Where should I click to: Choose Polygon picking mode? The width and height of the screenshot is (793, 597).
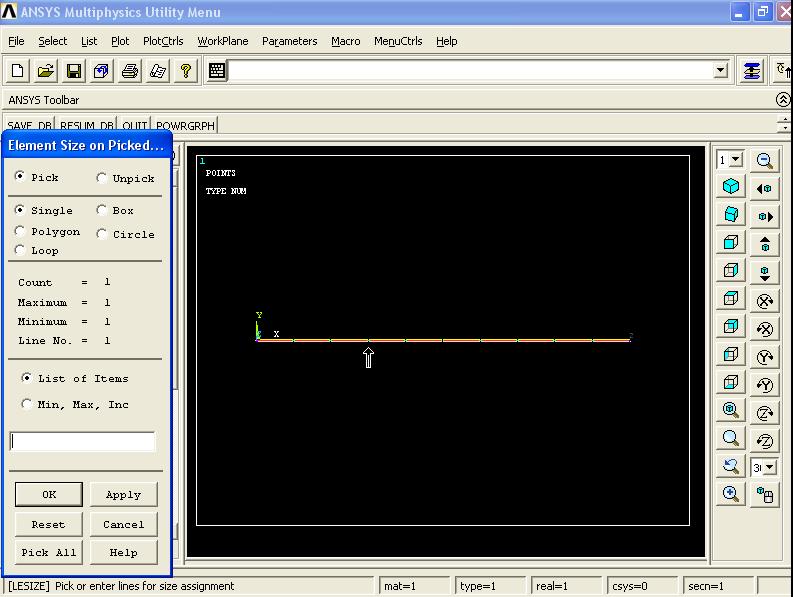(20, 231)
